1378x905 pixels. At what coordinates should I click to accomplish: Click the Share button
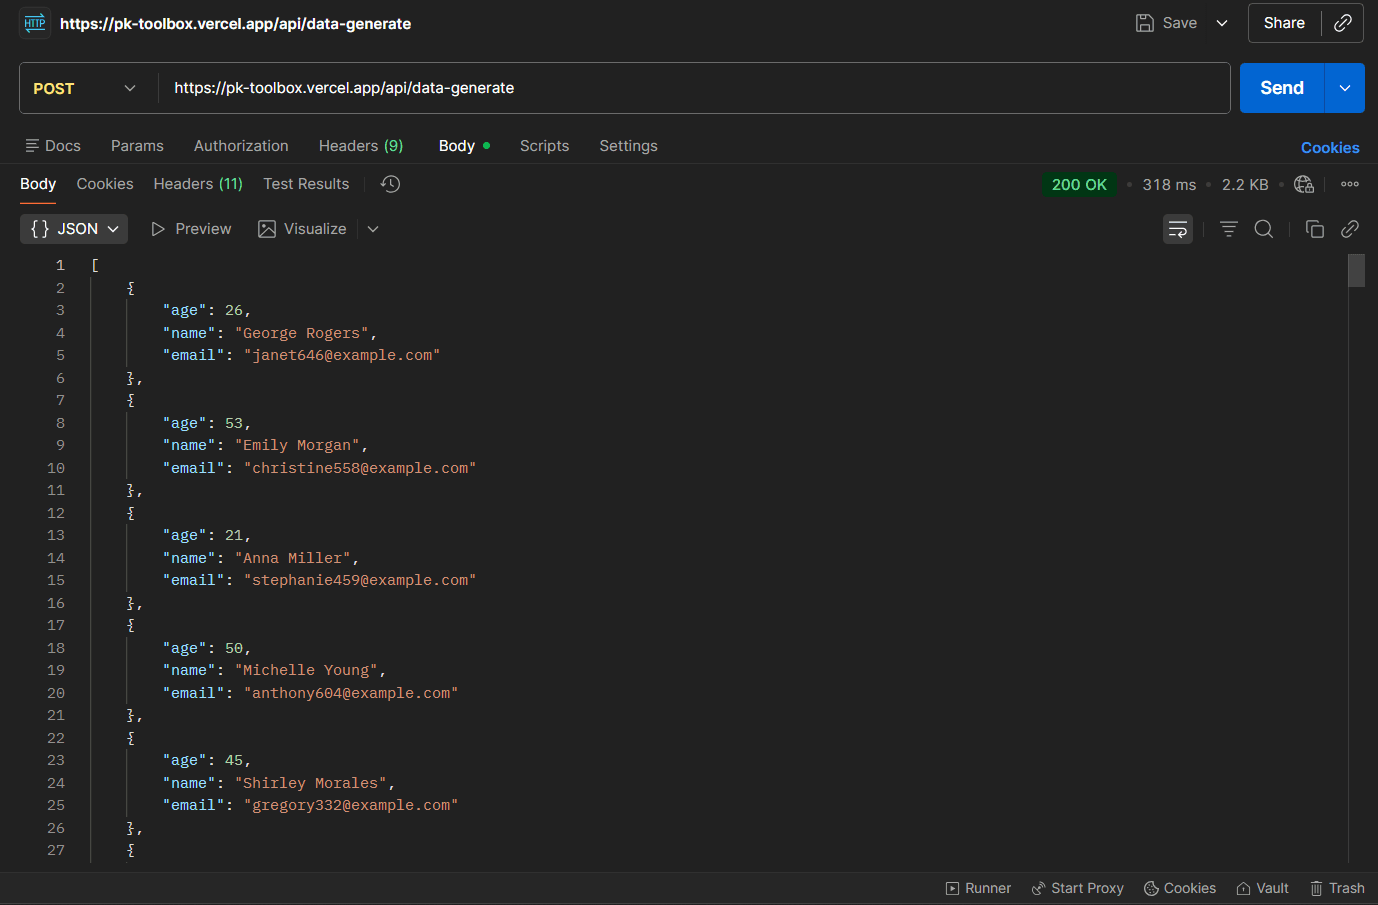tap(1284, 23)
